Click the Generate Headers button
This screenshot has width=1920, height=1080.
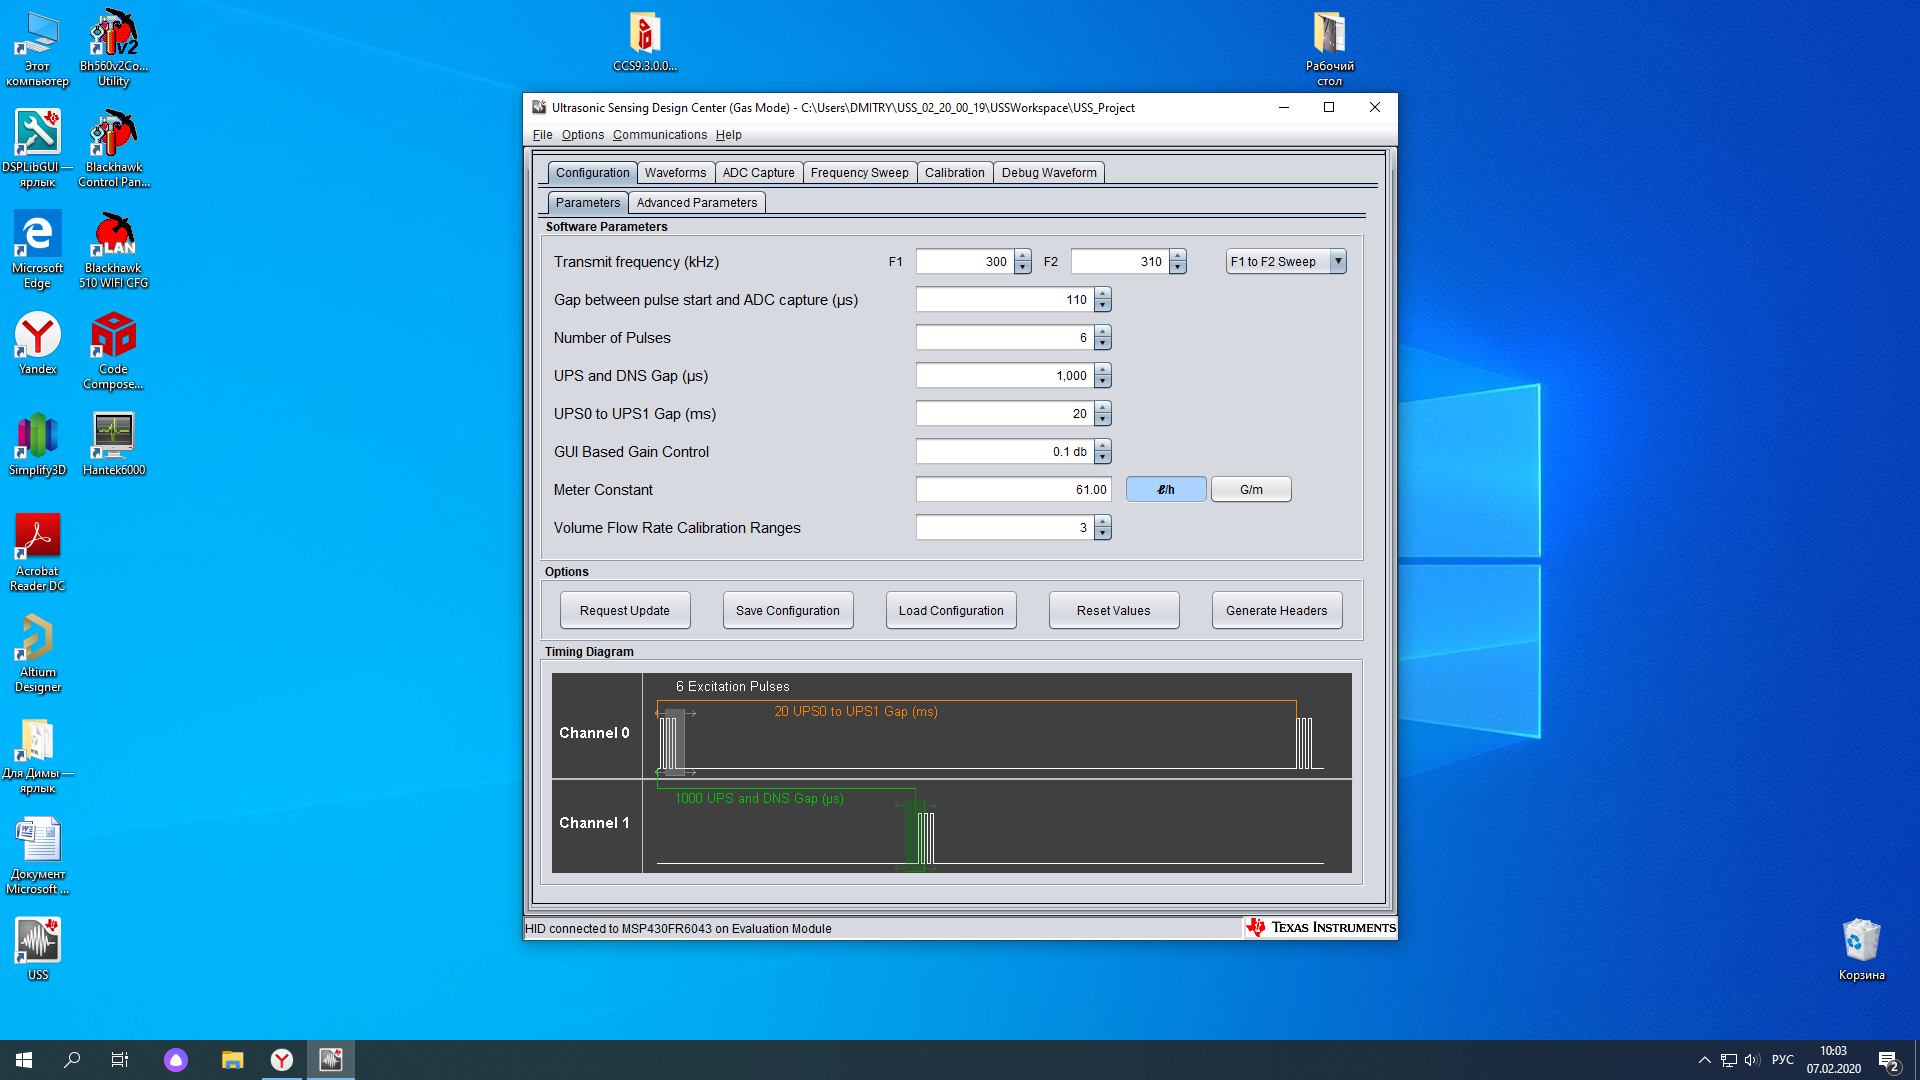pyautogui.click(x=1276, y=610)
